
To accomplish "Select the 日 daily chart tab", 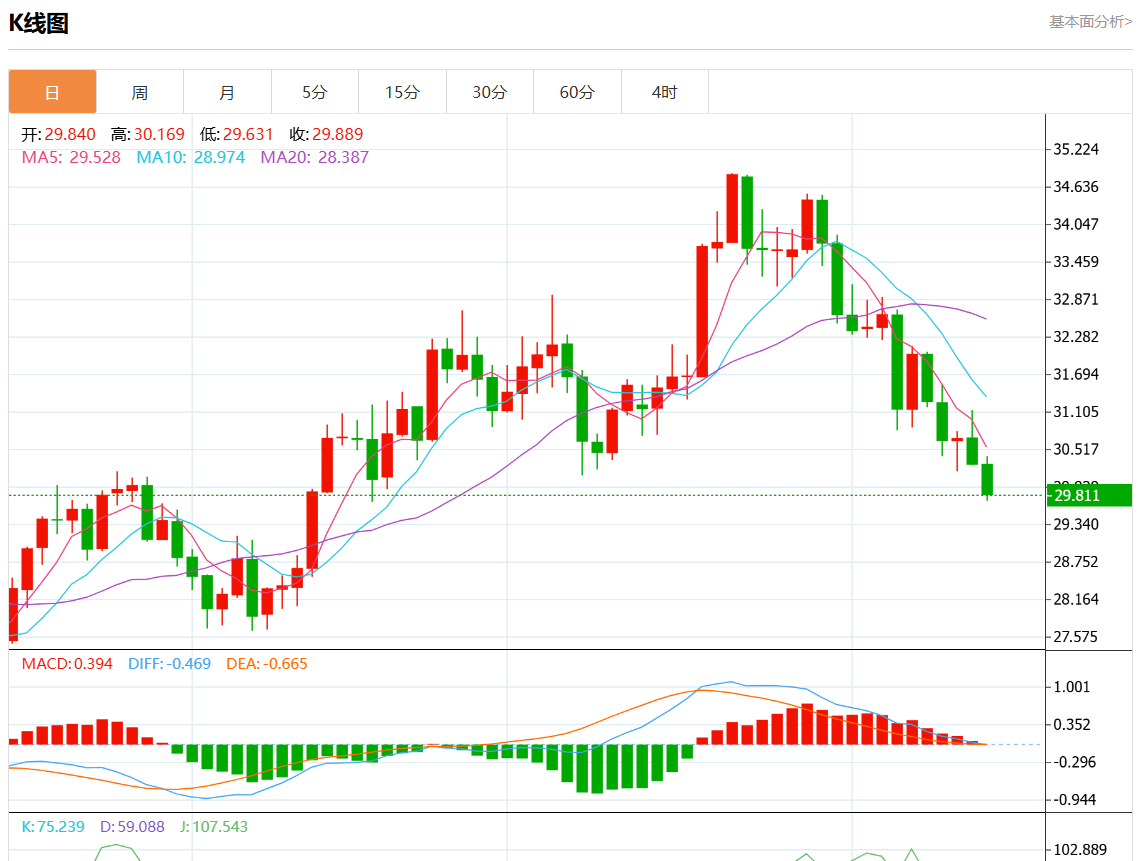I will tap(52, 92).
